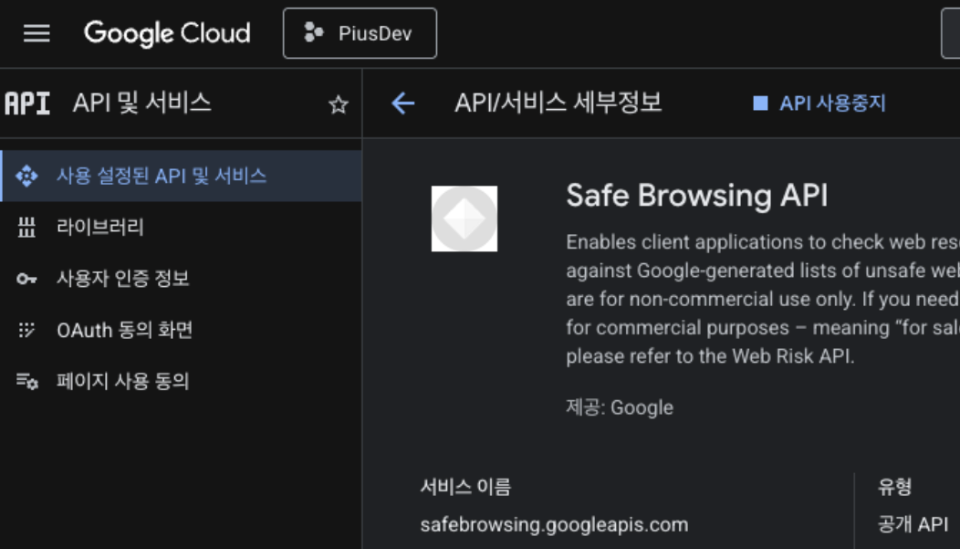Viewport: 960px width, 549px height.
Task: Click the 제공: Google provider text
Action: [x=620, y=407]
